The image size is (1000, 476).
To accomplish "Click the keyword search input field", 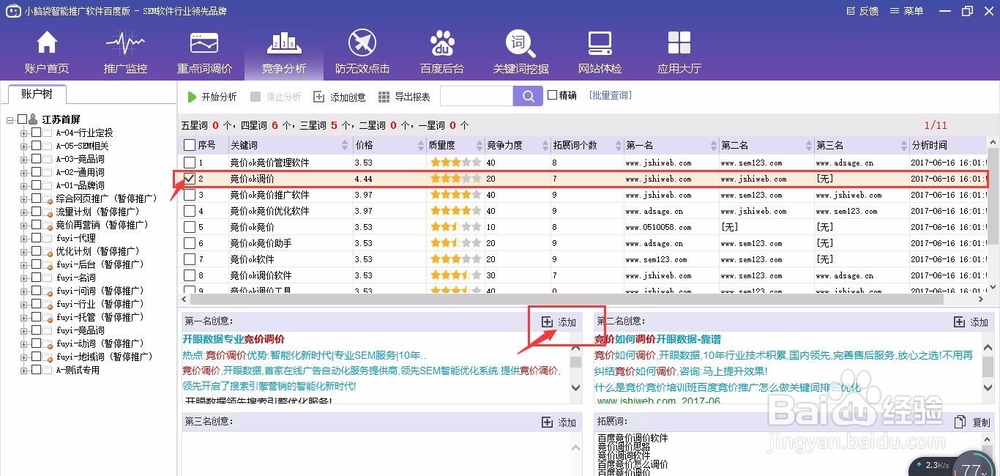I will coord(476,96).
